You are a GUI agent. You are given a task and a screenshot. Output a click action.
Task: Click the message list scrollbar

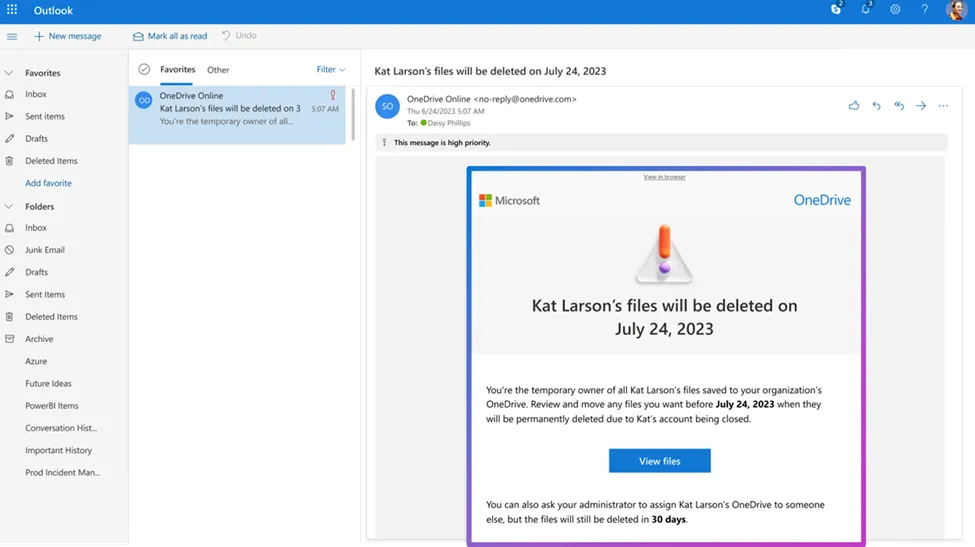pos(352,113)
